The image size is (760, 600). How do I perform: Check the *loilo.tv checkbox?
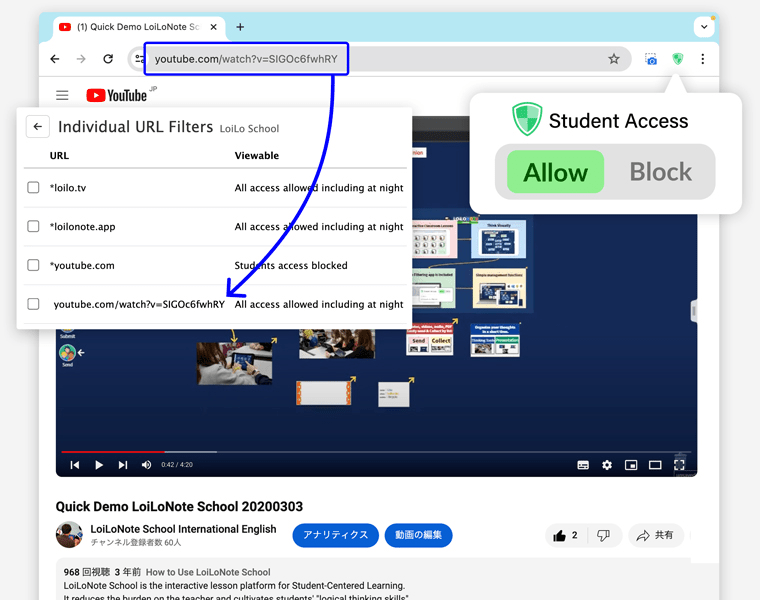pyautogui.click(x=33, y=188)
